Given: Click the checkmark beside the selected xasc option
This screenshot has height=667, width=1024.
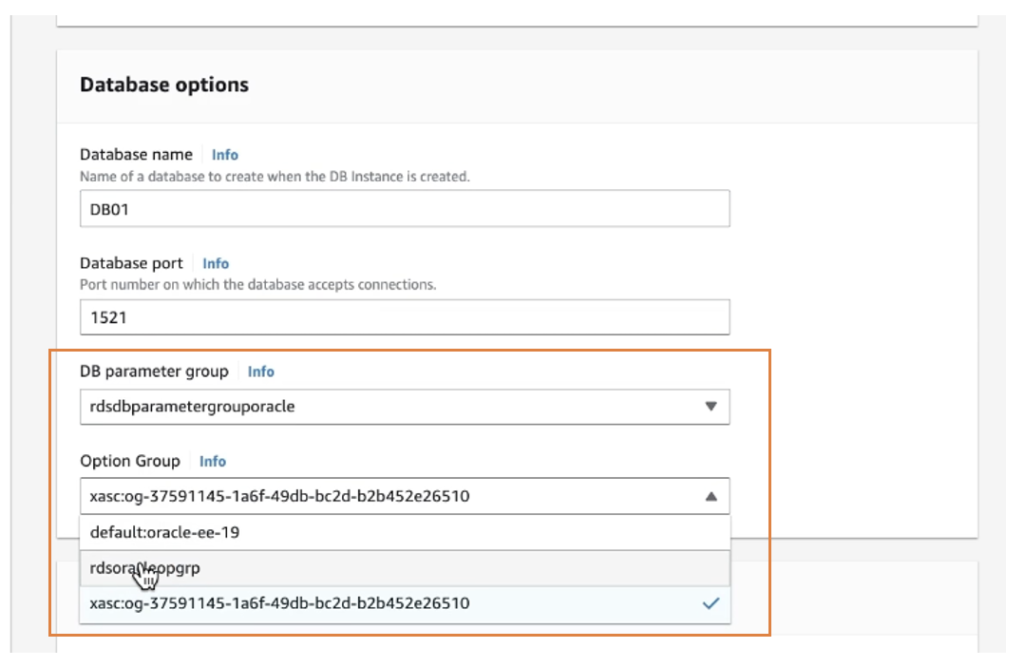Looking at the screenshot, I should coord(711,603).
